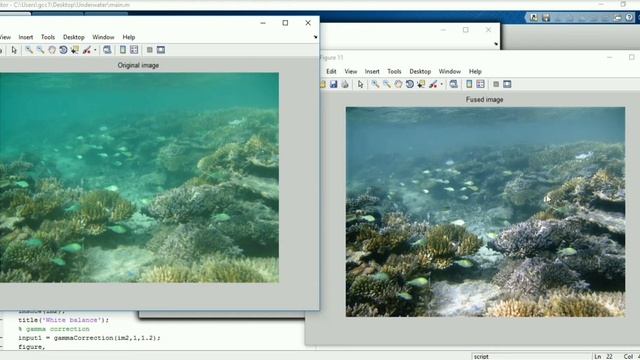Click Save icon in Figure 11 toolbar
The height and width of the screenshot is (360, 640).
(333, 84)
